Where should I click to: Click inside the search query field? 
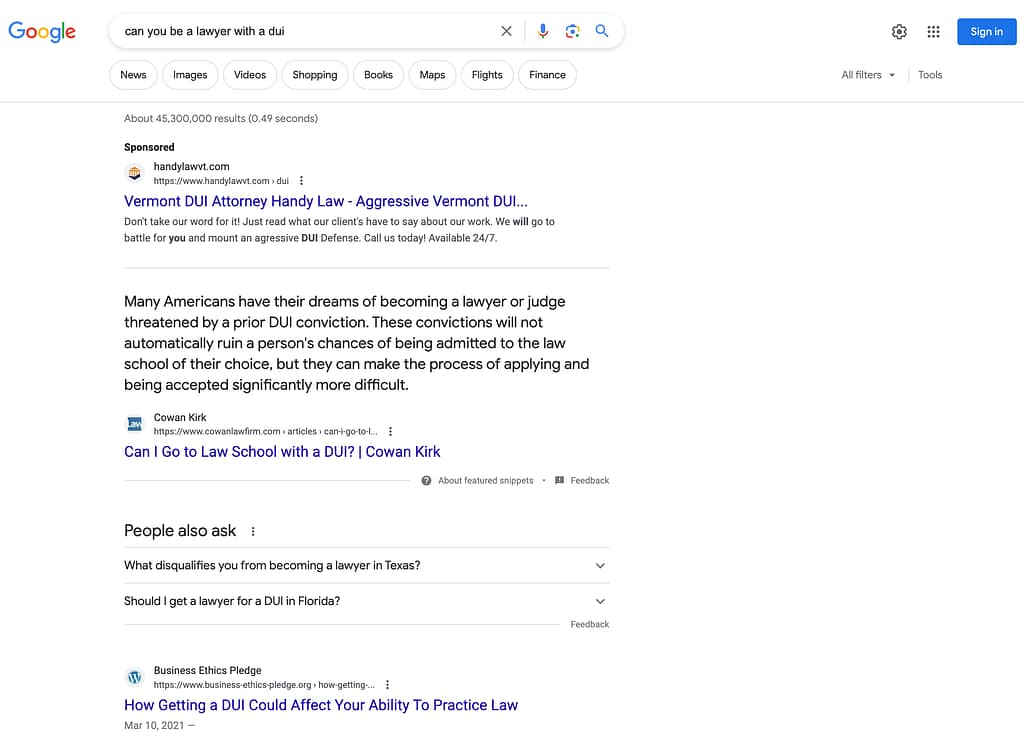[307, 31]
